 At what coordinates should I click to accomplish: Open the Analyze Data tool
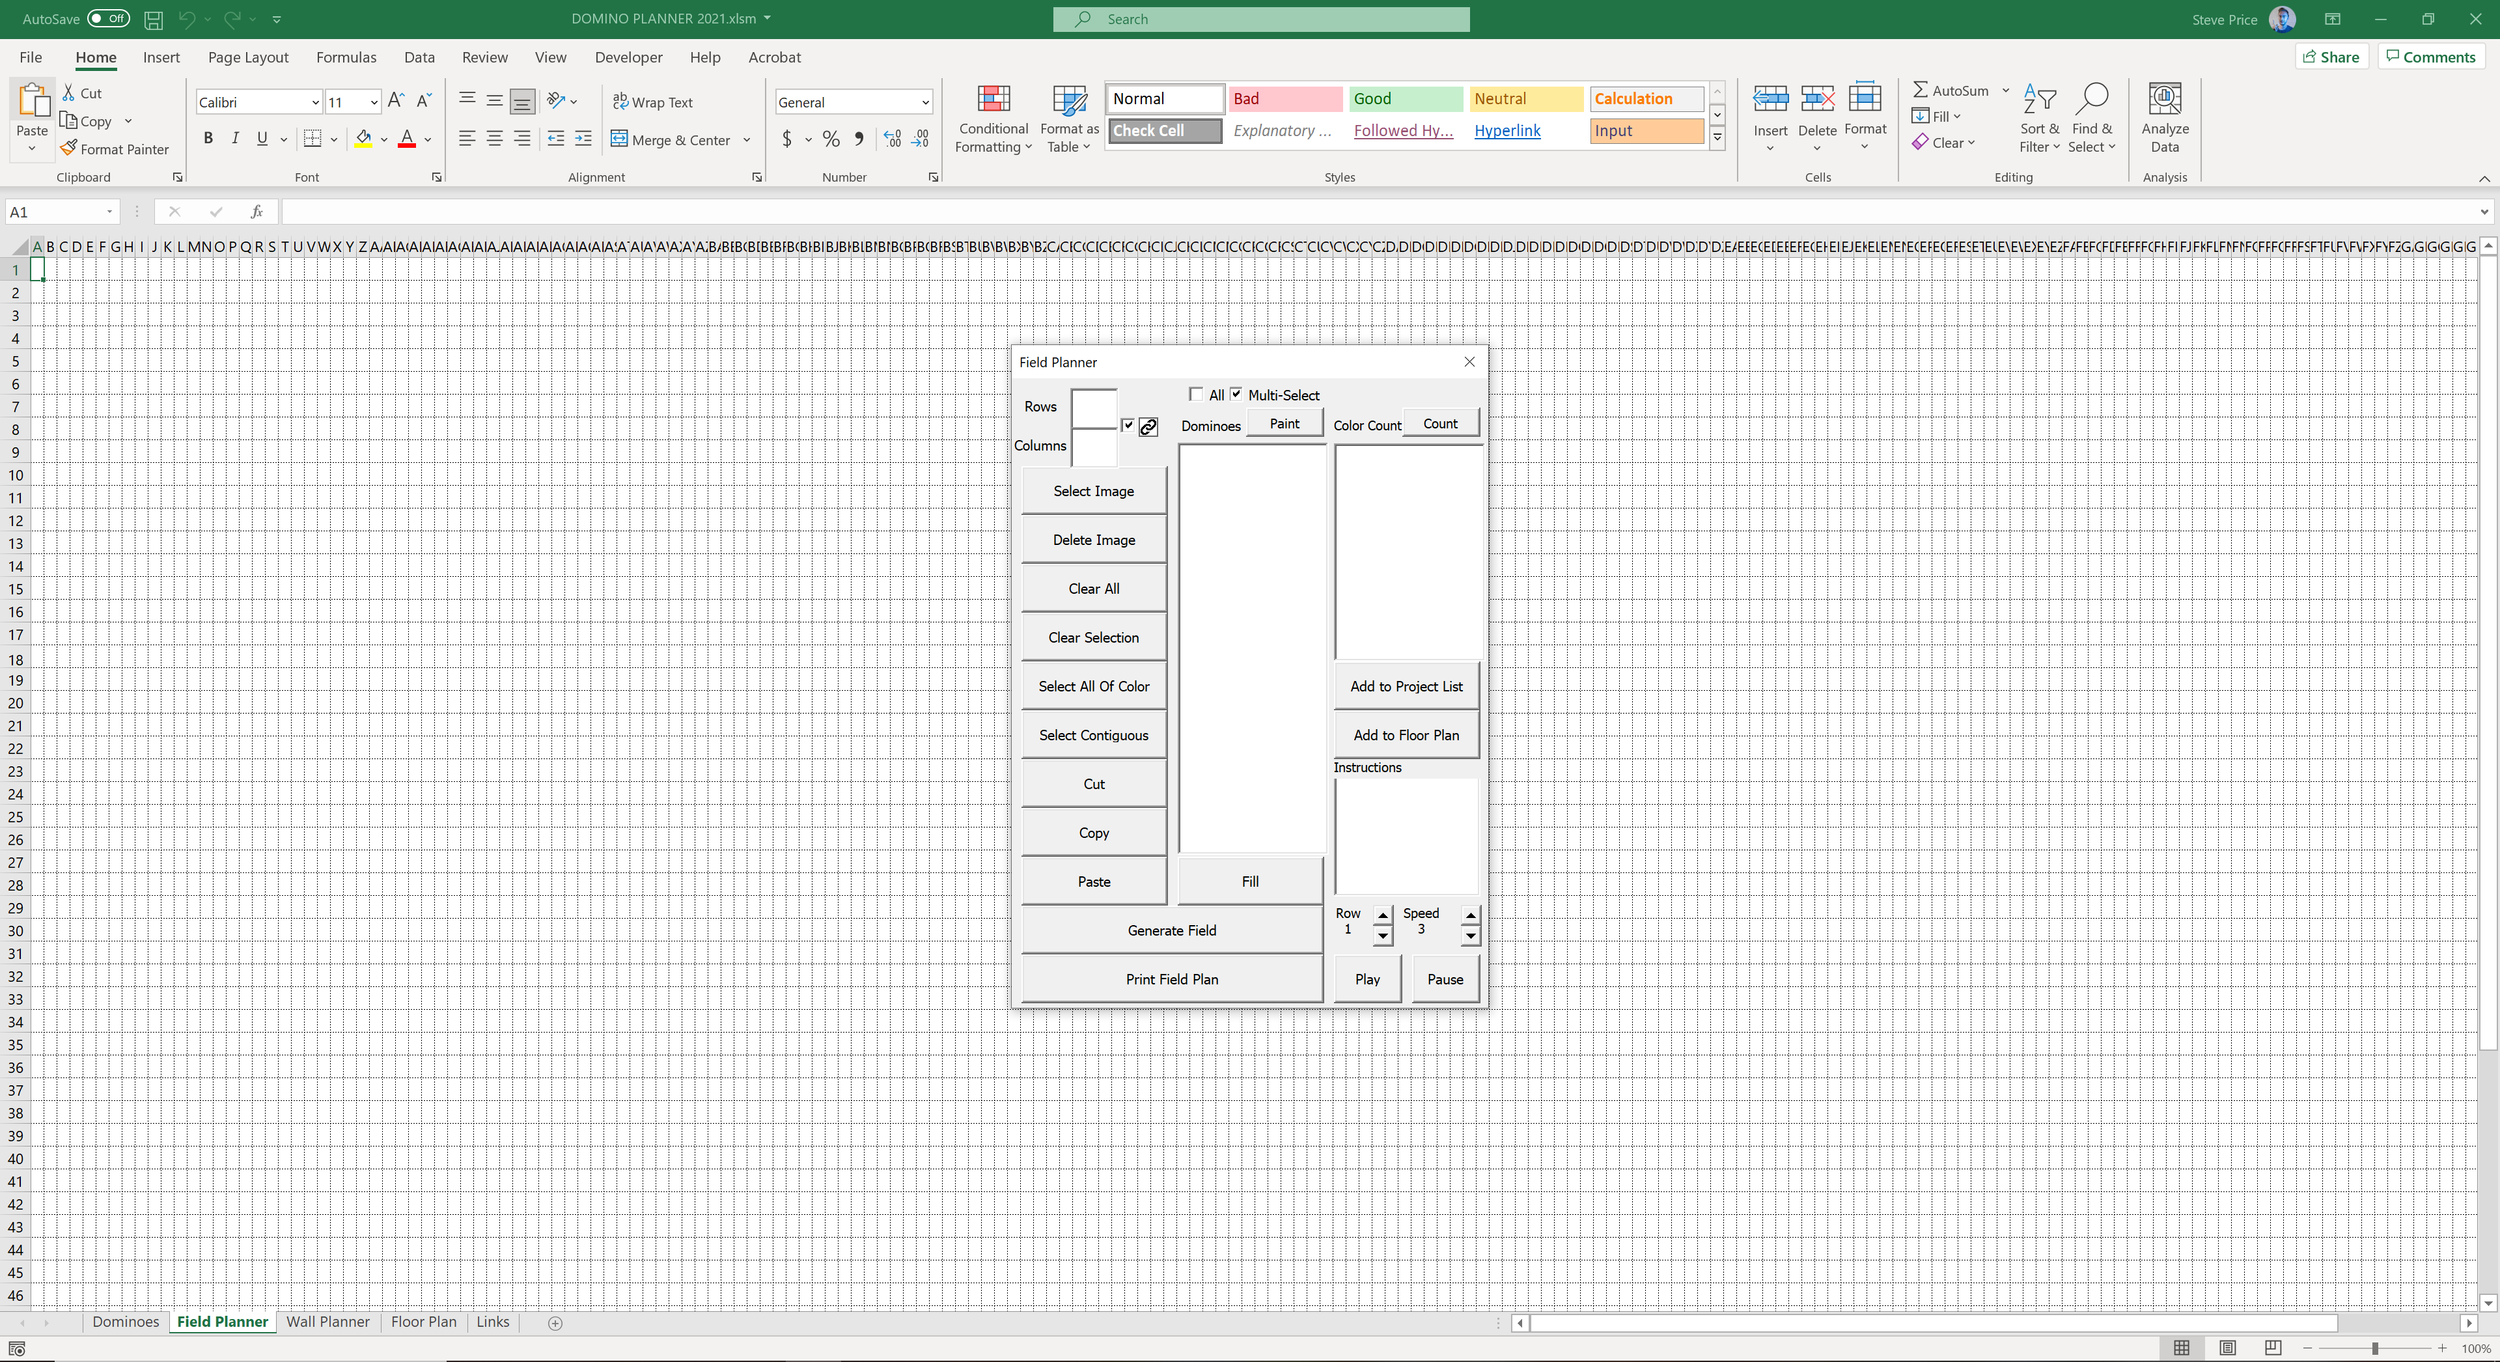click(2164, 99)
